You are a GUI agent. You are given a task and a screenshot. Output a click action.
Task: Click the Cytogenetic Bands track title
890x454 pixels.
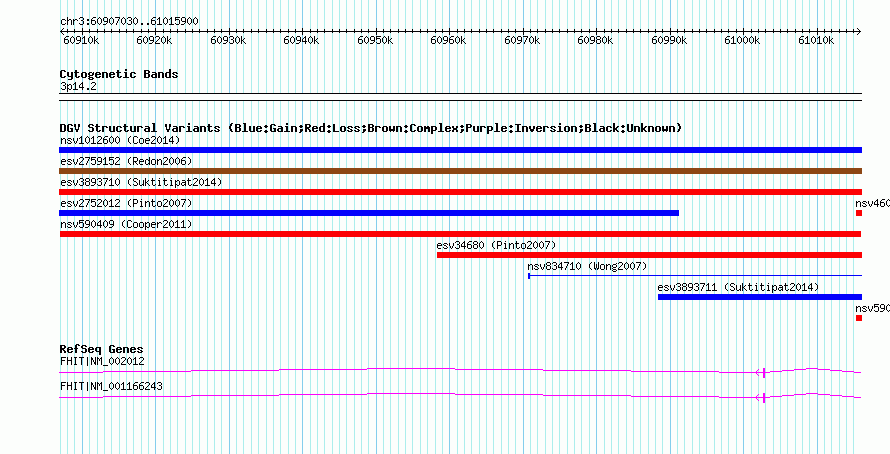(119, 74)
